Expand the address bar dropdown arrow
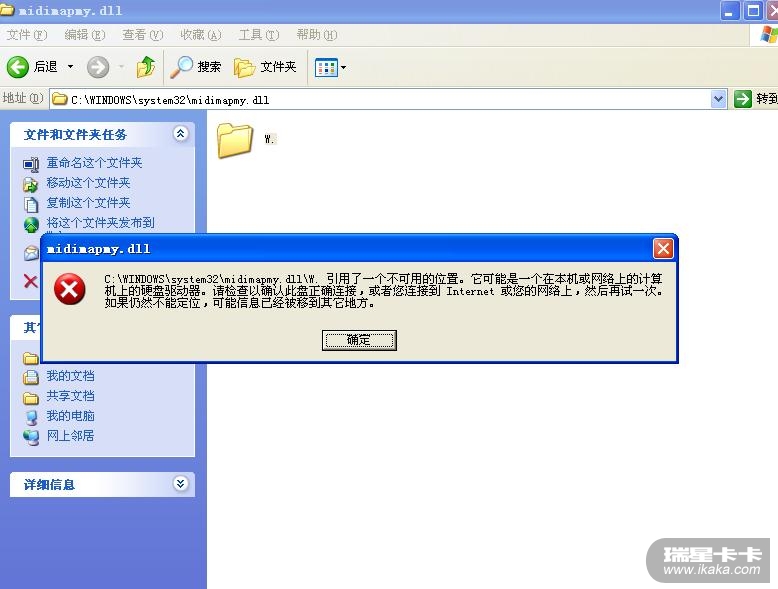This screenshot has height=589, width=778. click(718, 99)
